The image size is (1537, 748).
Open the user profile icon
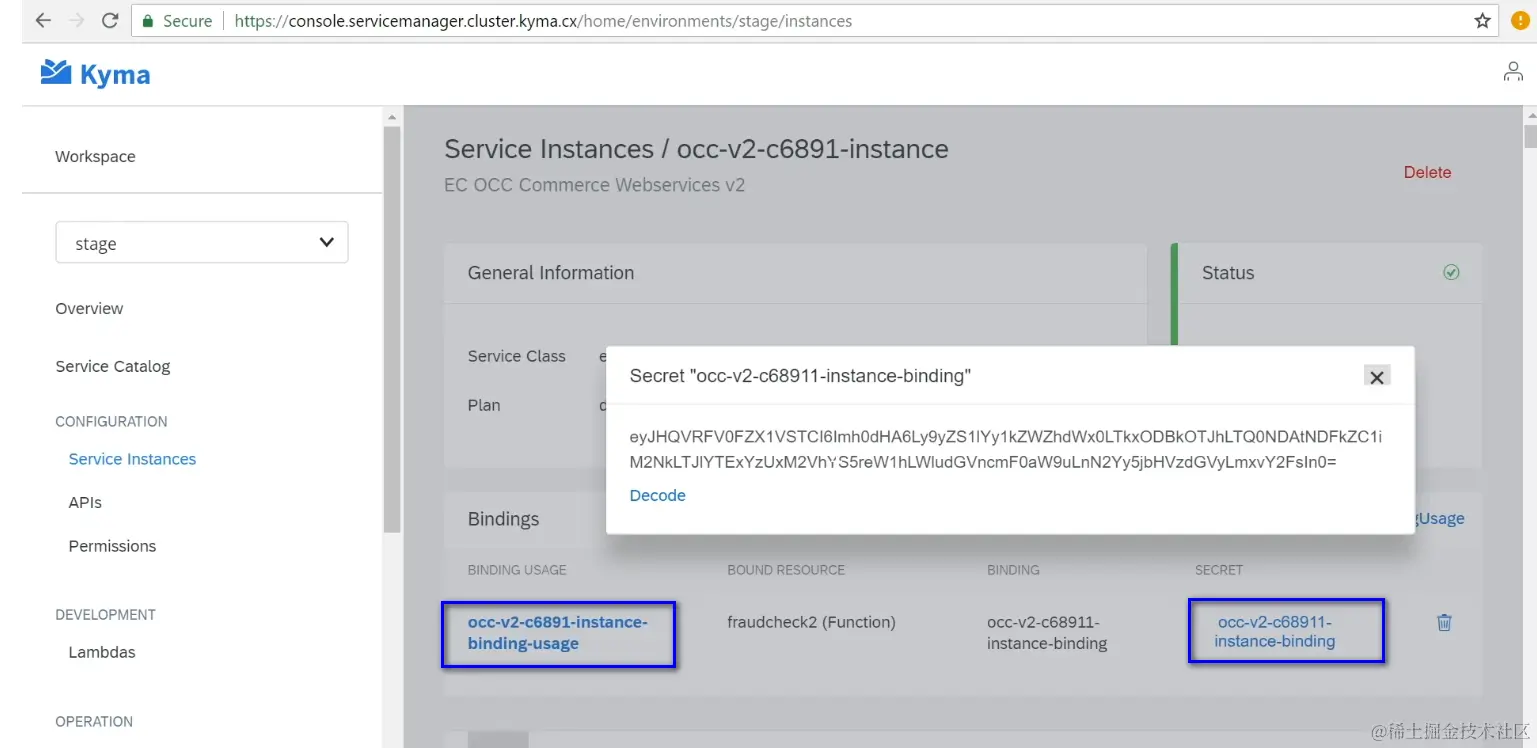tap(1513, 72)
